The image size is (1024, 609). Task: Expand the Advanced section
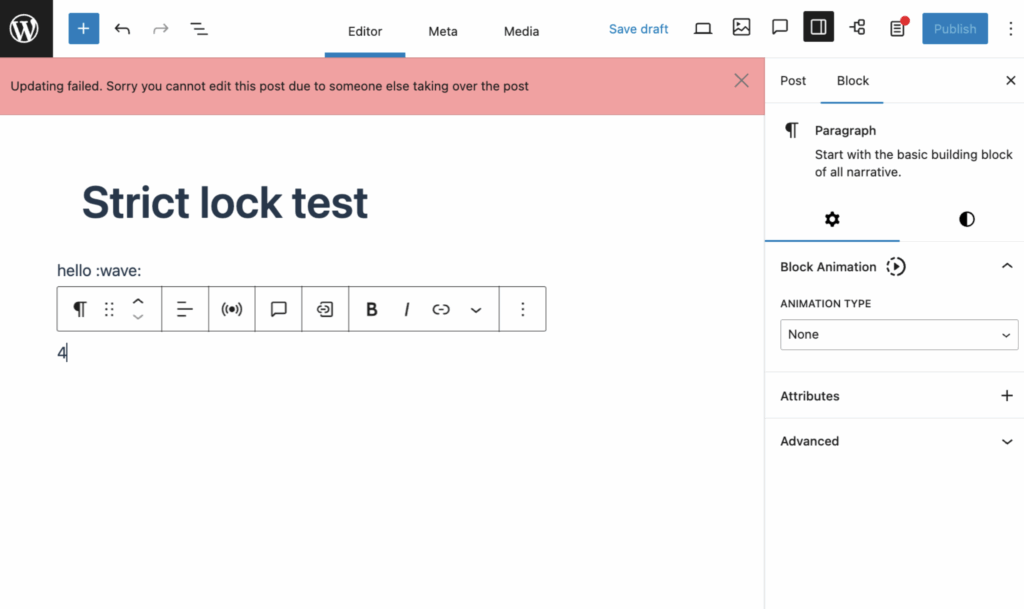click(x=1007, y=441)
